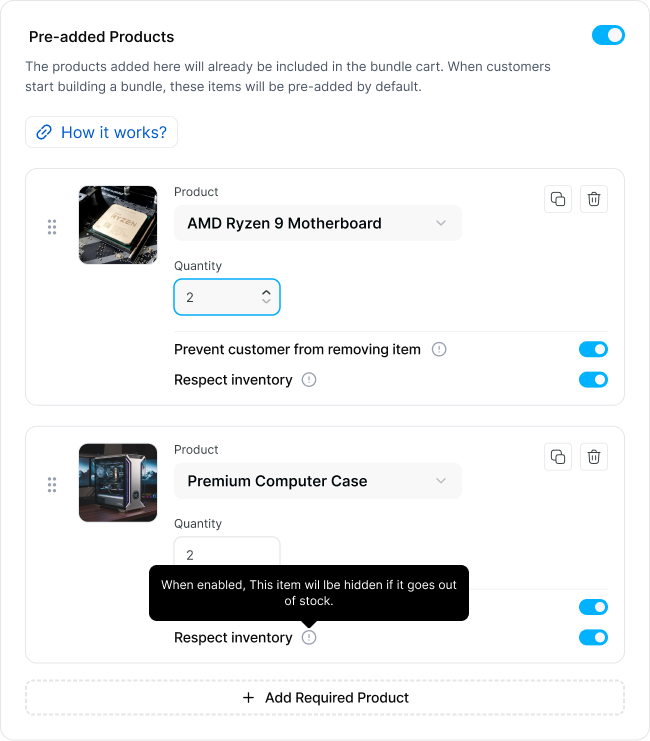The image size is (650, 741).
Task: Duplicate the AMD Ryzen 9 Motherboard item
Action: [x=558, y=199]
